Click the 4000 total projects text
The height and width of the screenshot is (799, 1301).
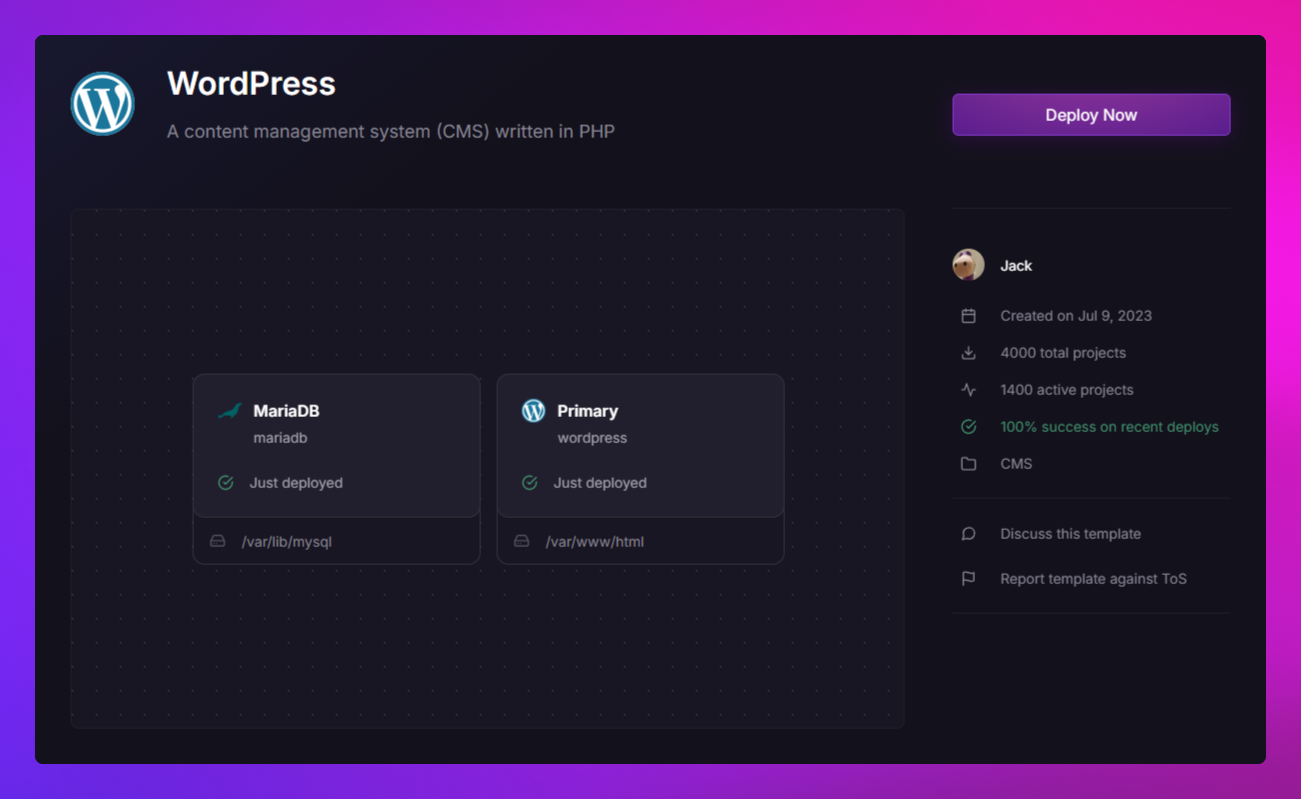[1063, 353]
